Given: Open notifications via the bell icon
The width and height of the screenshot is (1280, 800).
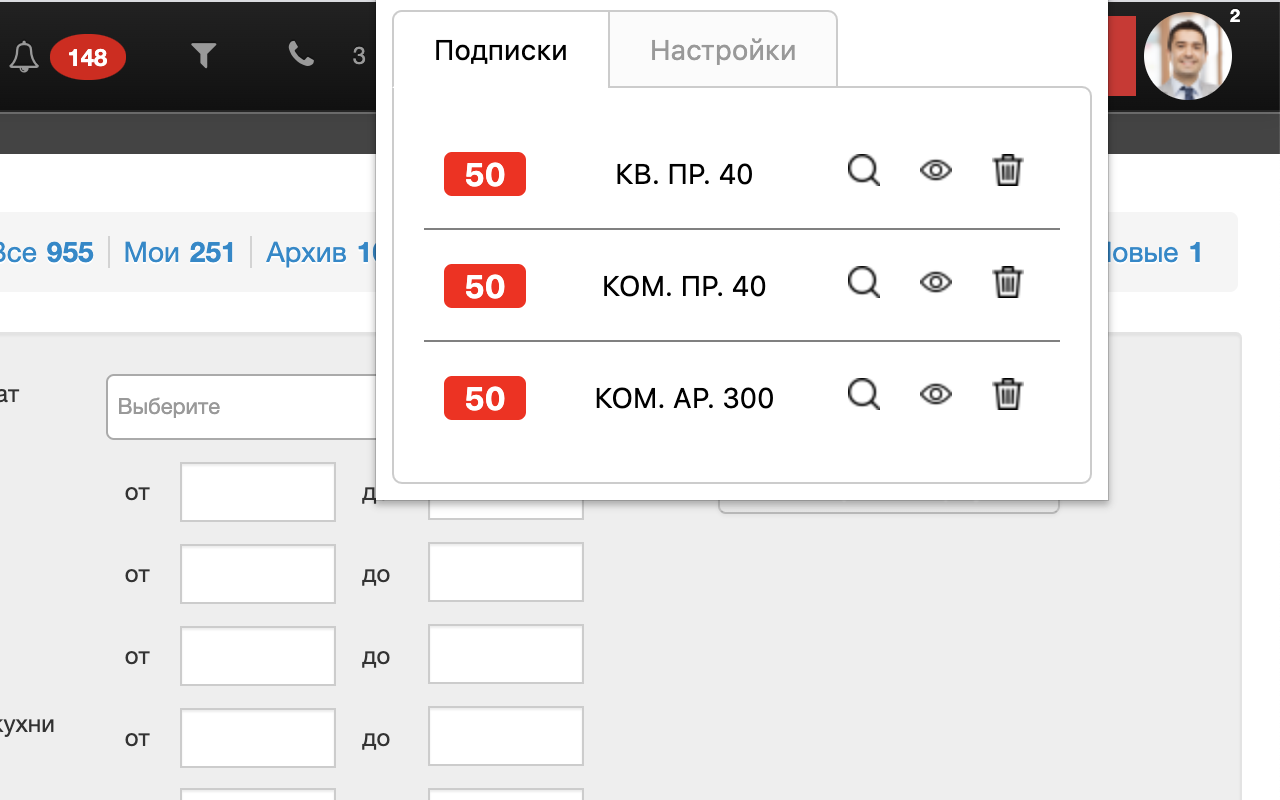Looking at the screenshot, I should tap(24, 56).
